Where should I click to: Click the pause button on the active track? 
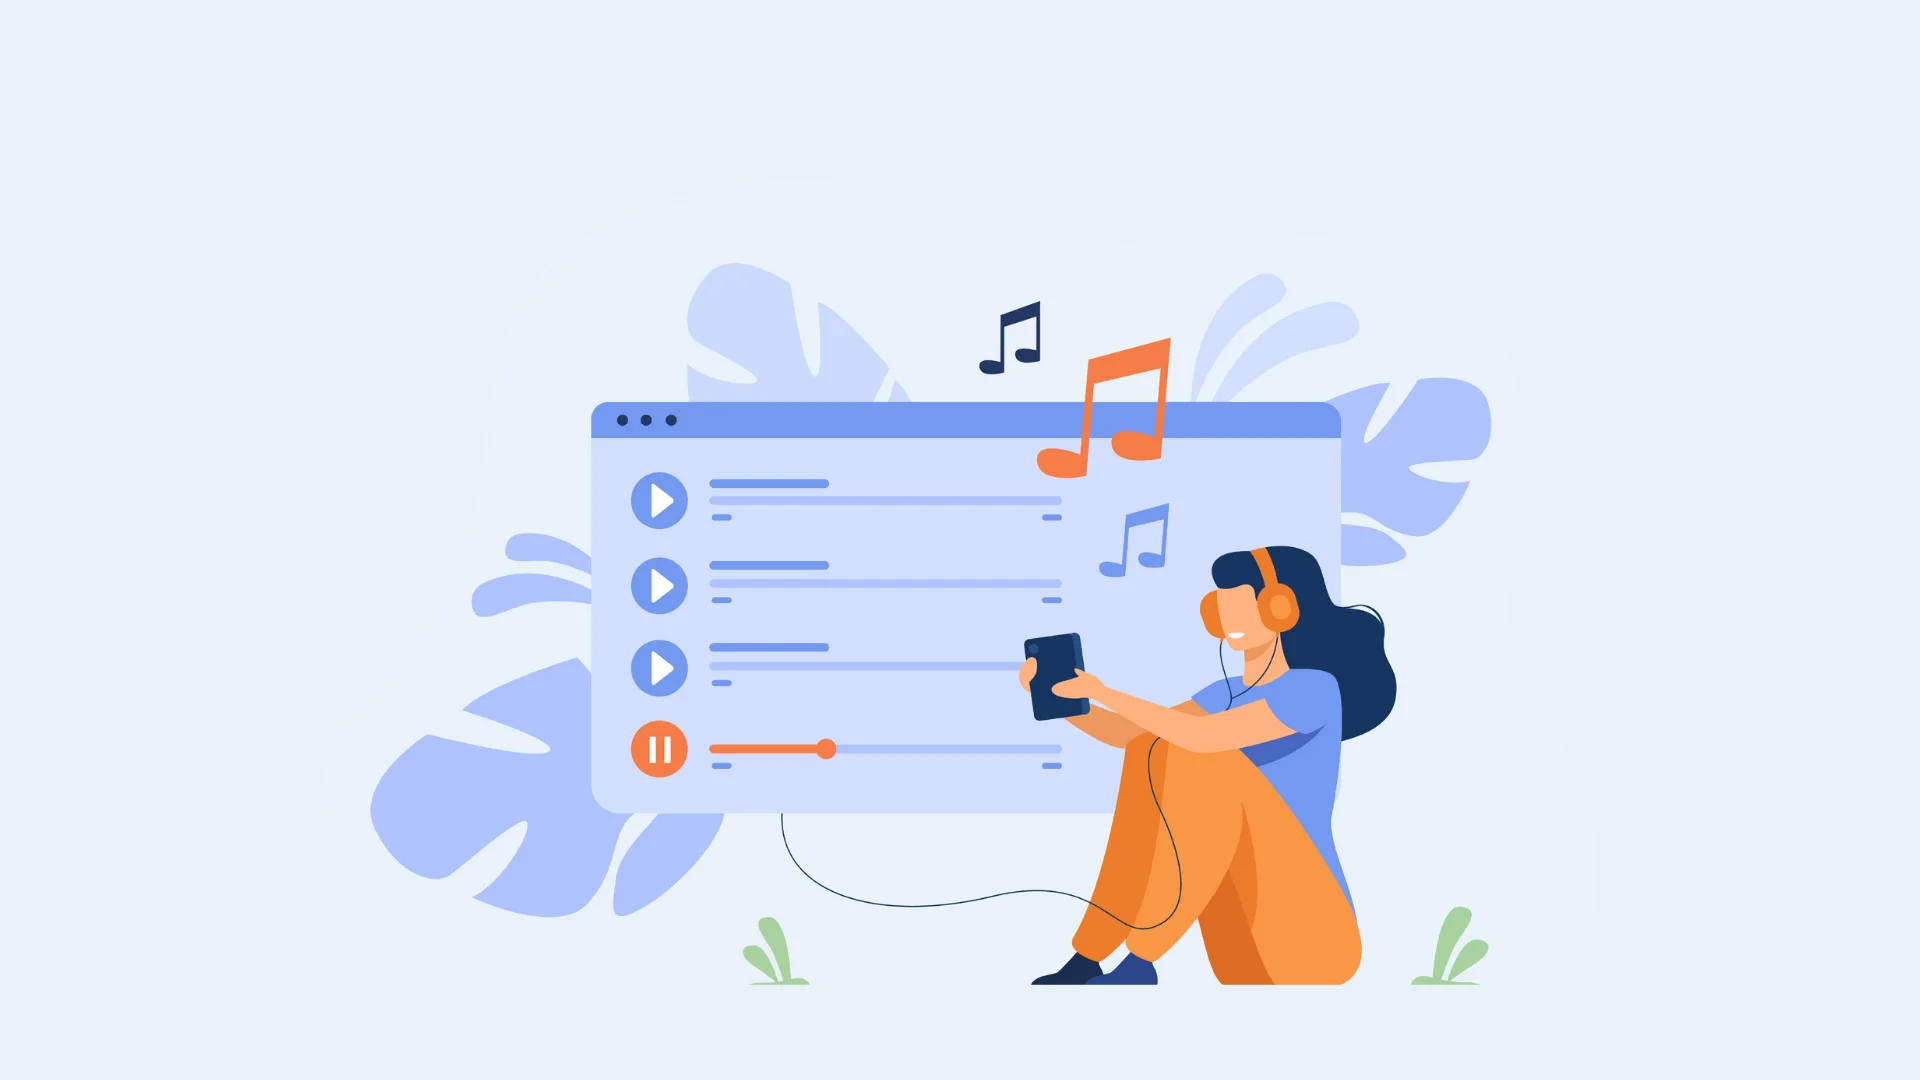[659, 749]
